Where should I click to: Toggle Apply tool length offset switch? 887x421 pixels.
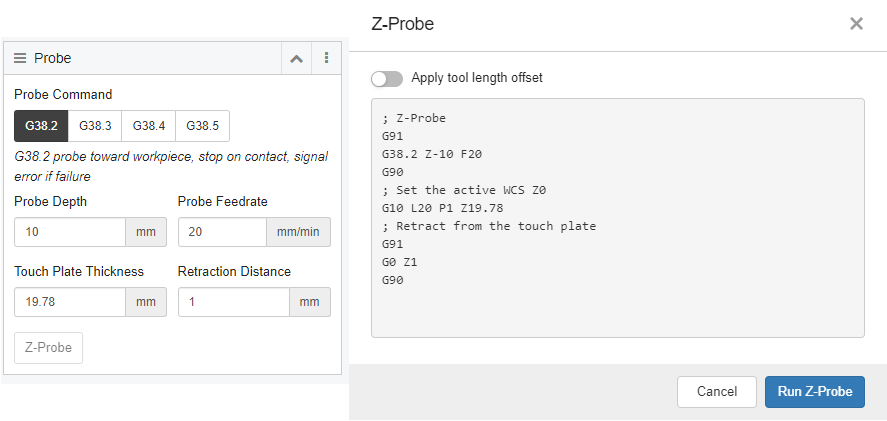[387, 79]
